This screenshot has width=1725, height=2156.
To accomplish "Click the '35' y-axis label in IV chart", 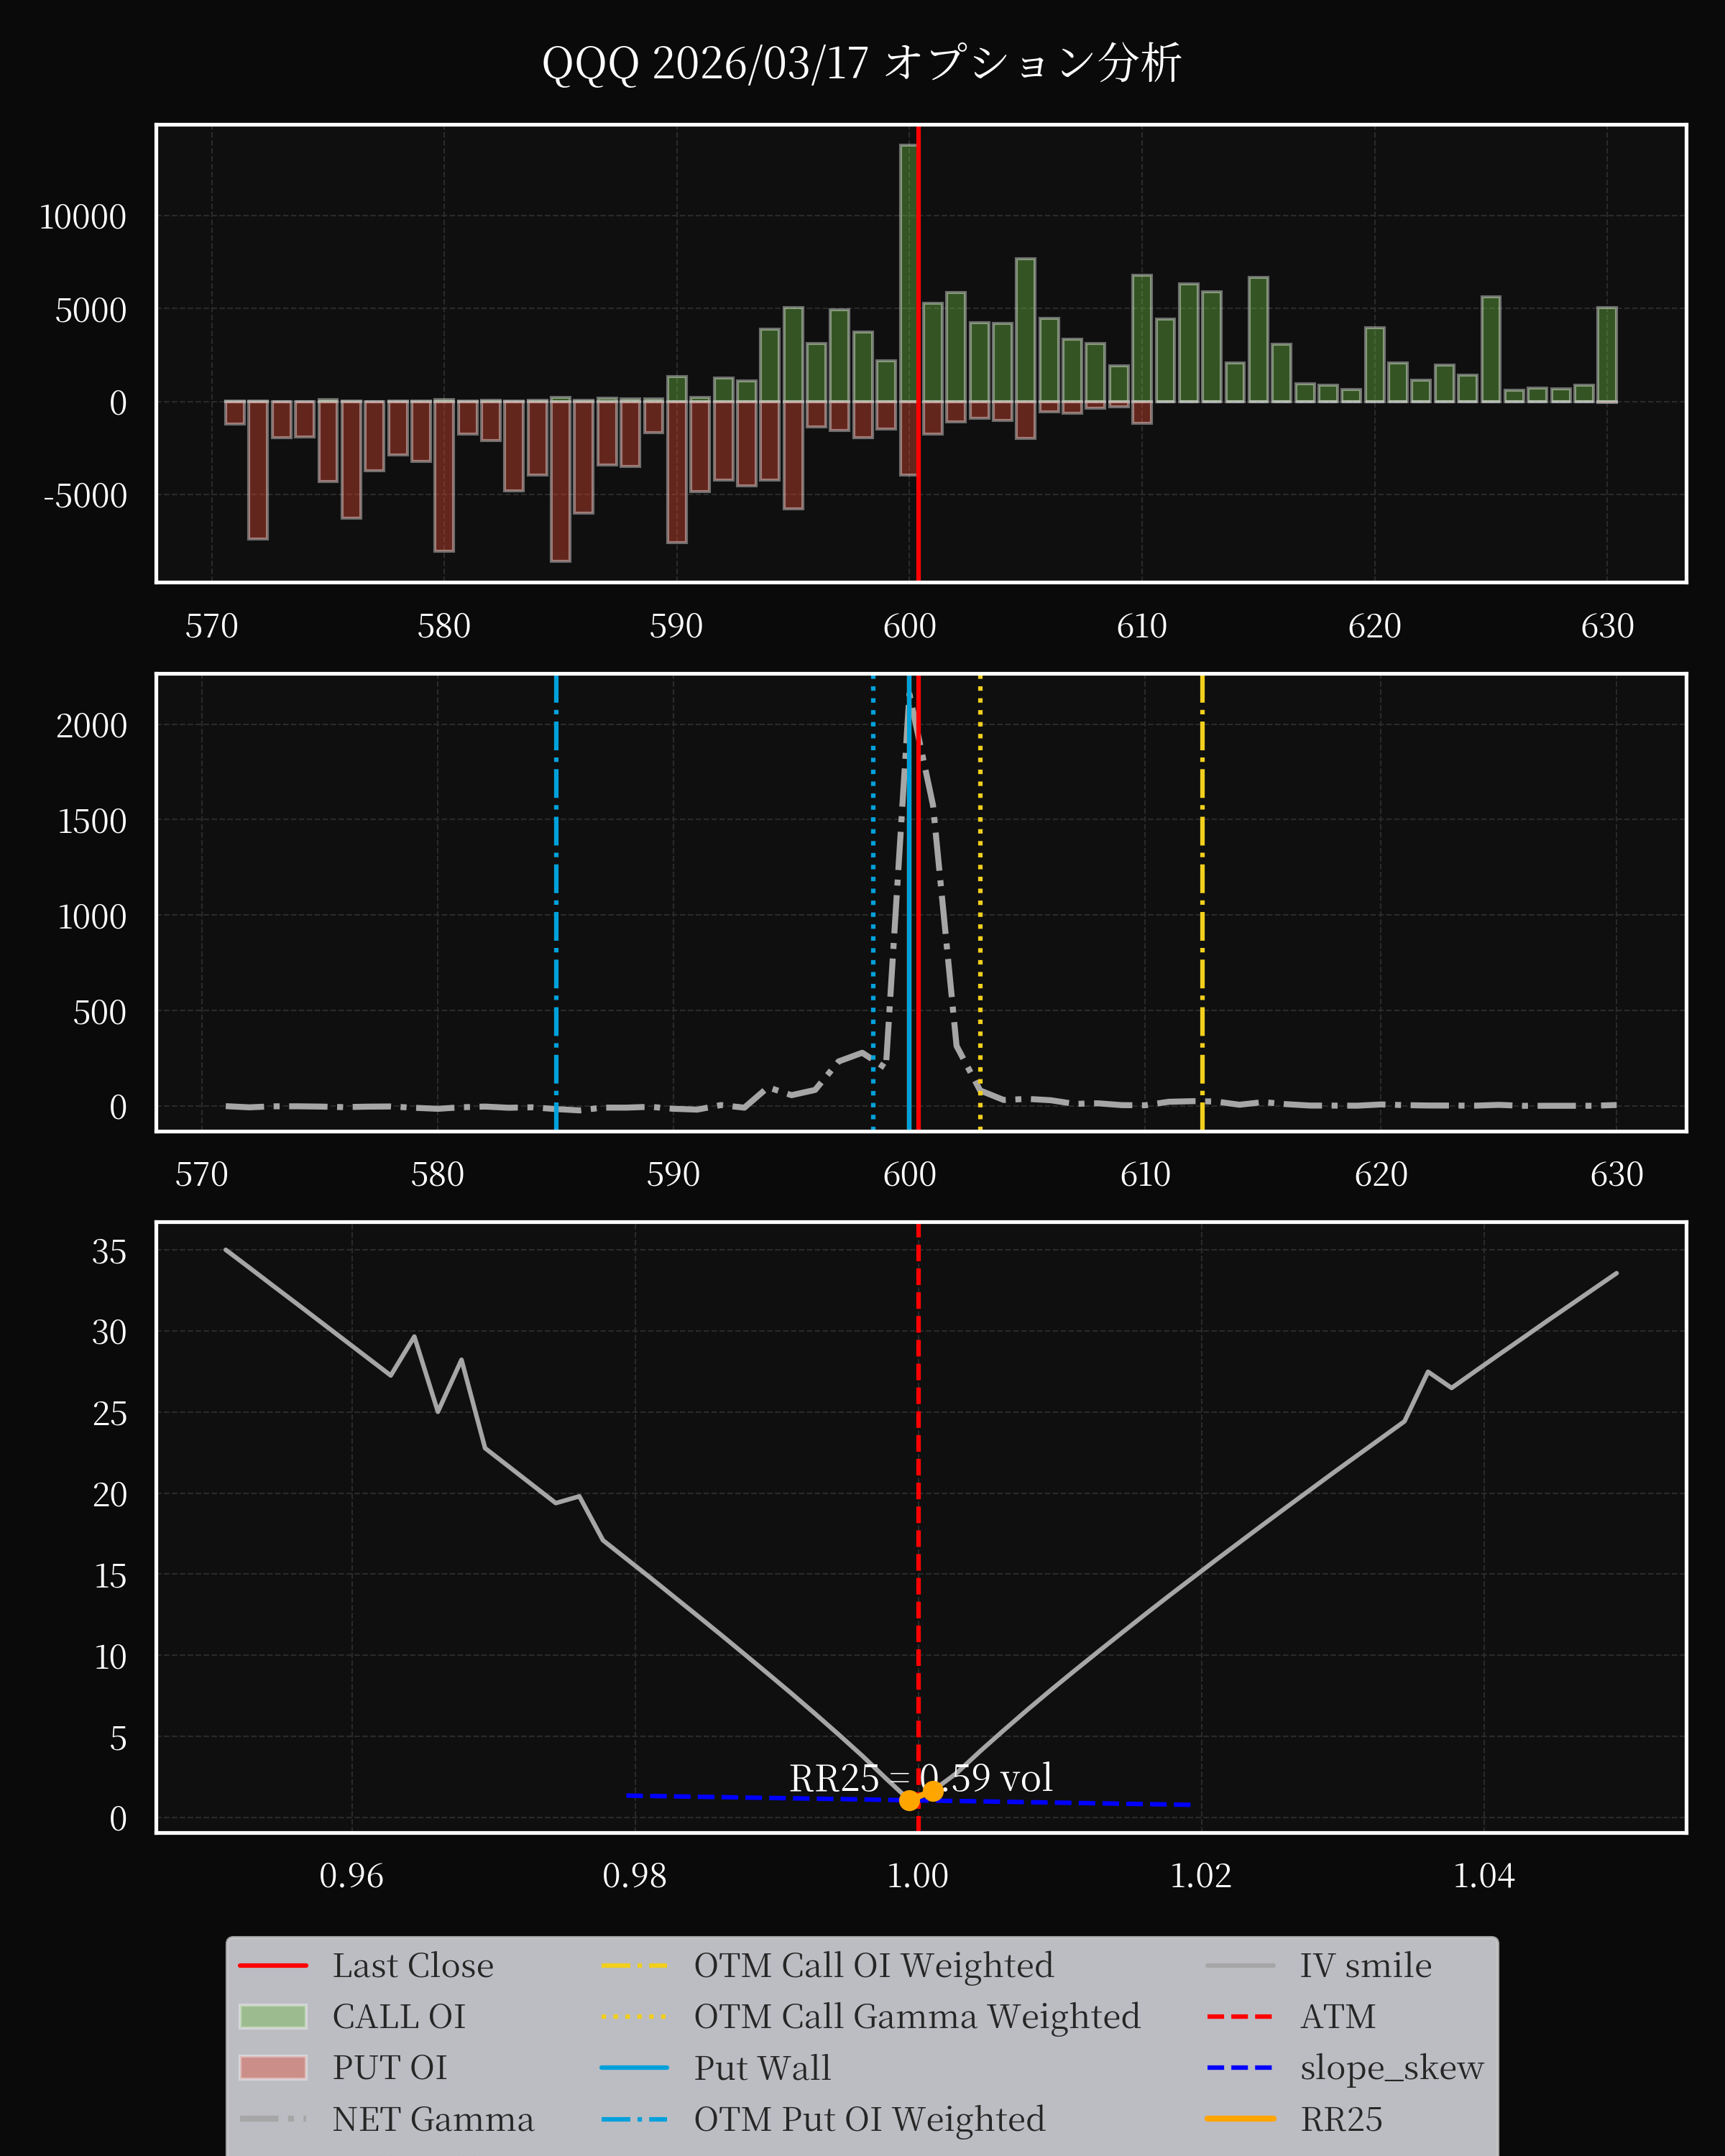I will coord(109,1251).
